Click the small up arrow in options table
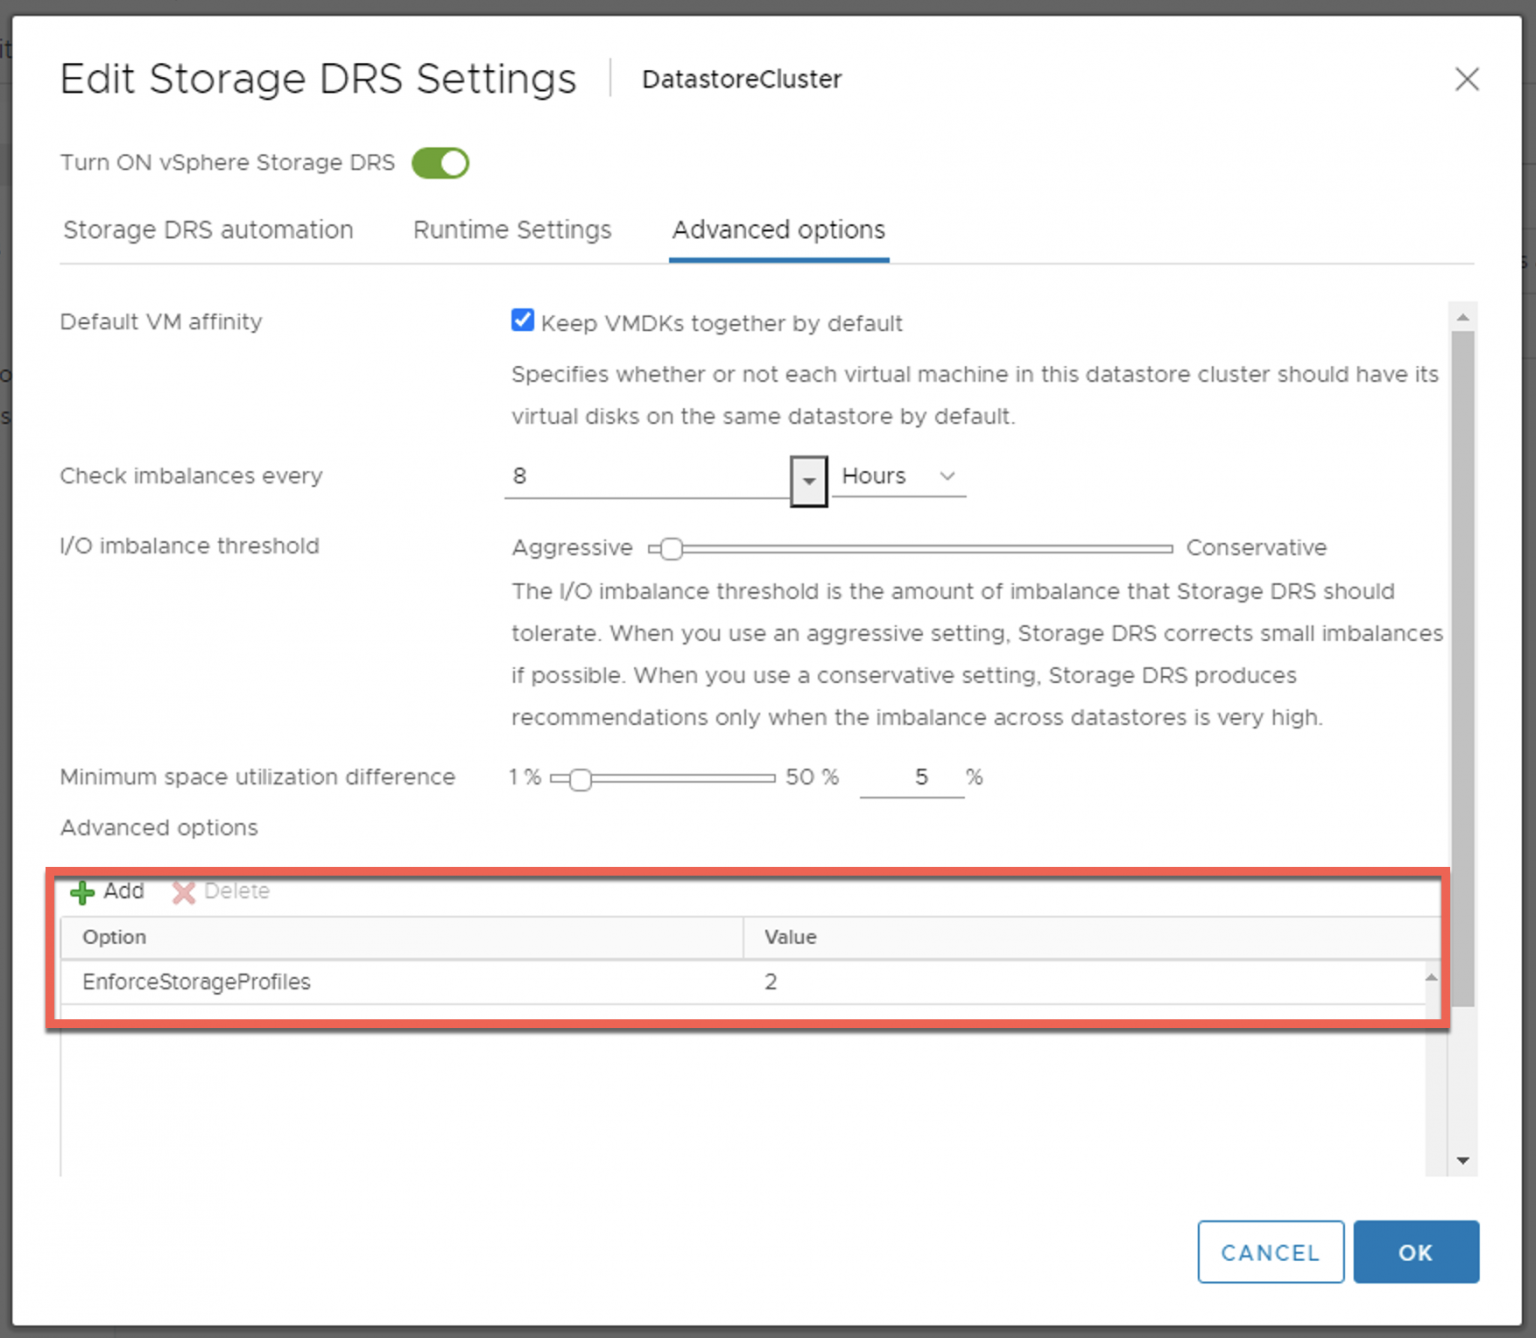 [x=1431, y=977]
